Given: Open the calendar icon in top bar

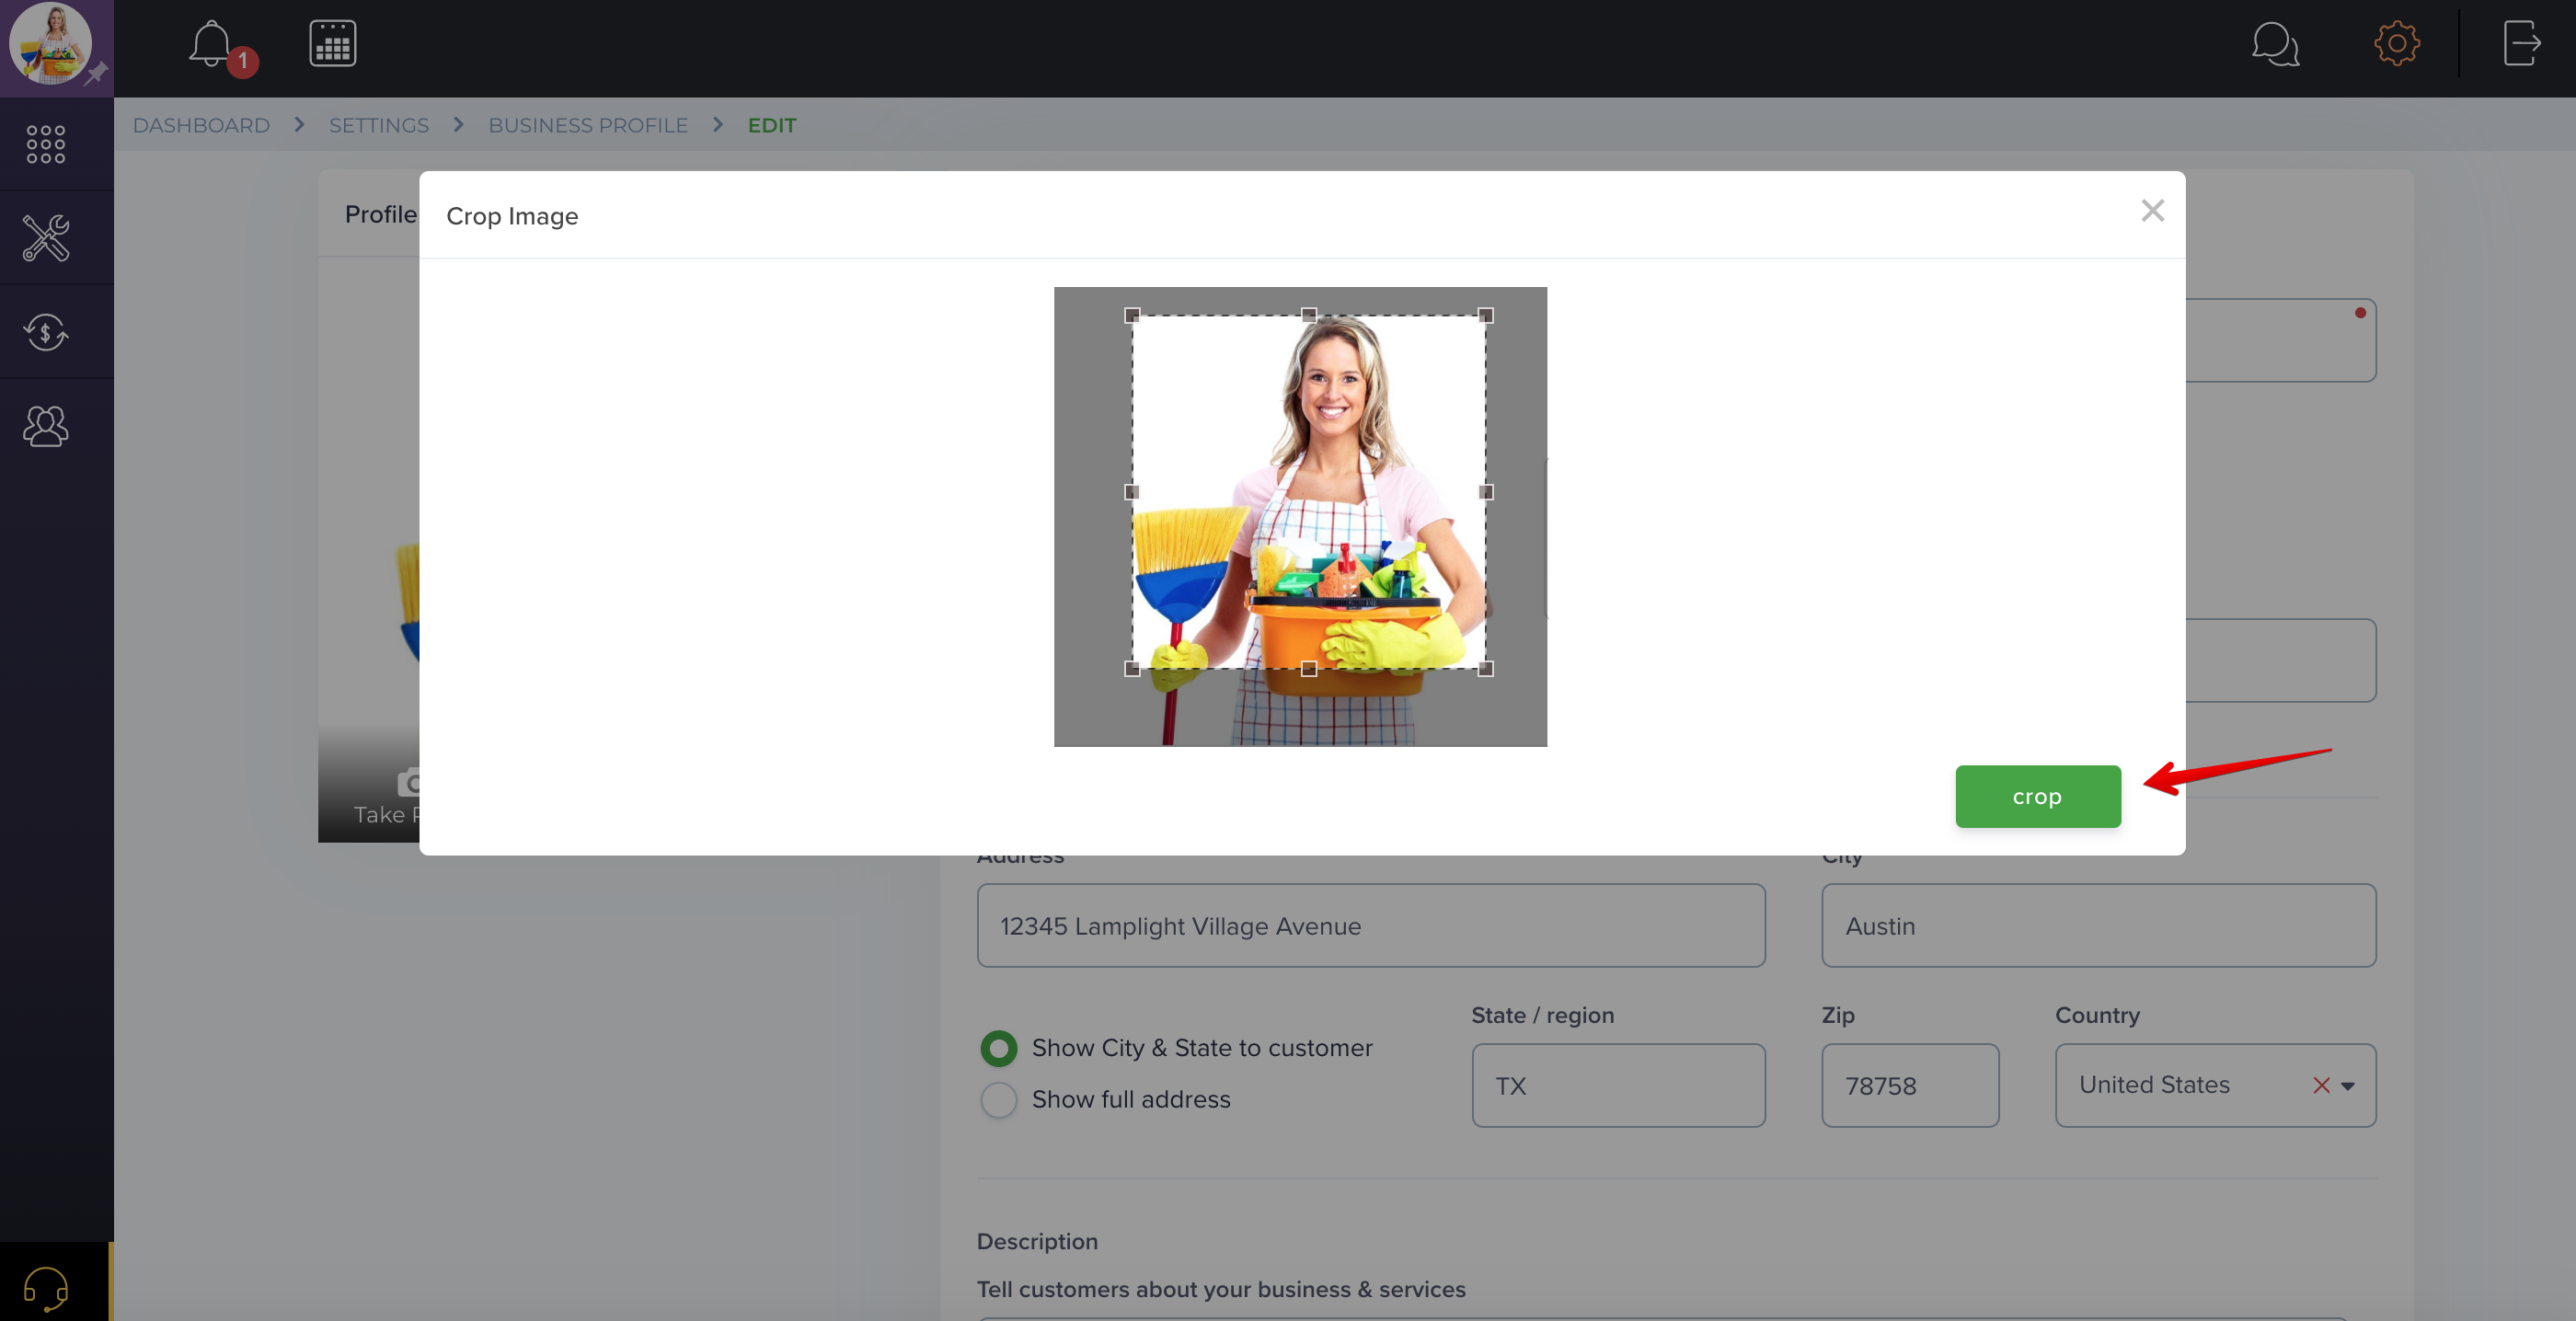Looking at the screenshot, I should coord(333,44).
